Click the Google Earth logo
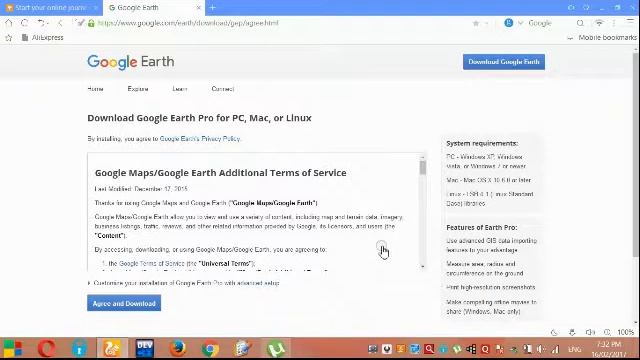Screen dimensions: 640x360 (x=131, y=62)
